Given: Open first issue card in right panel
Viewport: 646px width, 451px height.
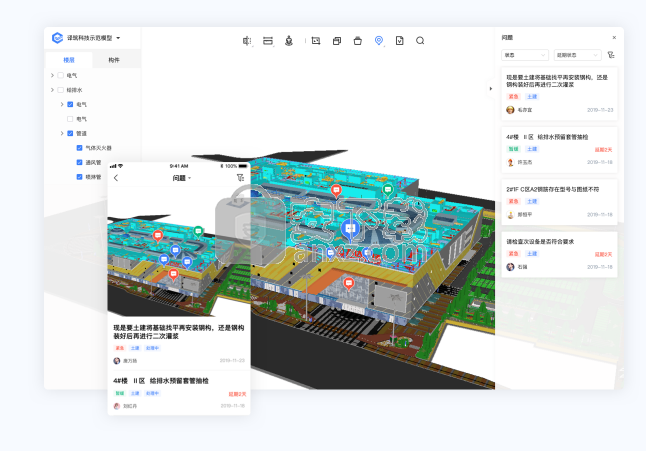Looking at the screenshot, I should pos(559,94).
